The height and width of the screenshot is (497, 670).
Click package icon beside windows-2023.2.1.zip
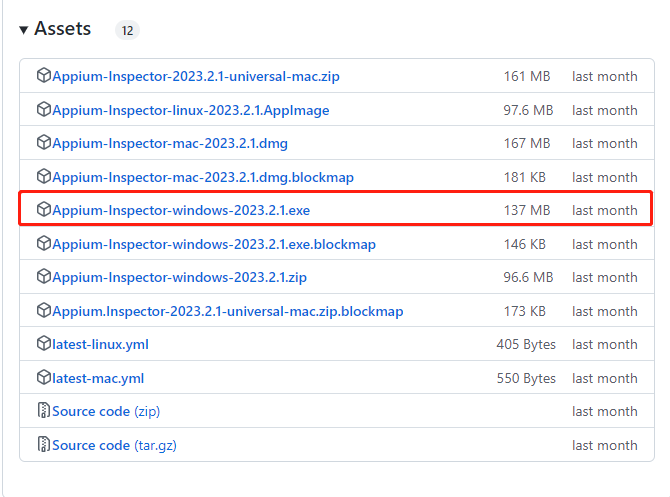44,276
